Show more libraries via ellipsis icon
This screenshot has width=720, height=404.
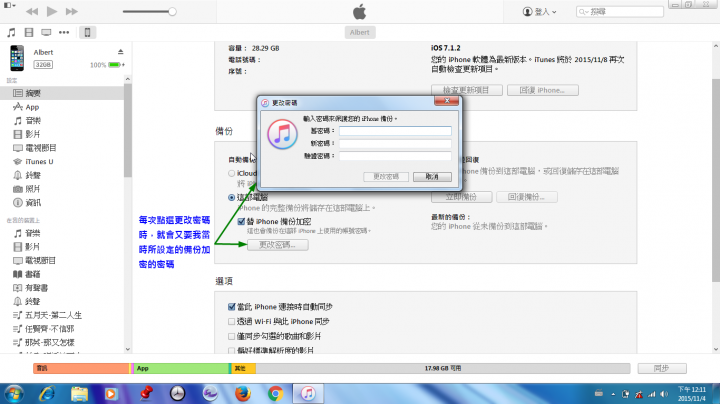[x=64, y=32]
